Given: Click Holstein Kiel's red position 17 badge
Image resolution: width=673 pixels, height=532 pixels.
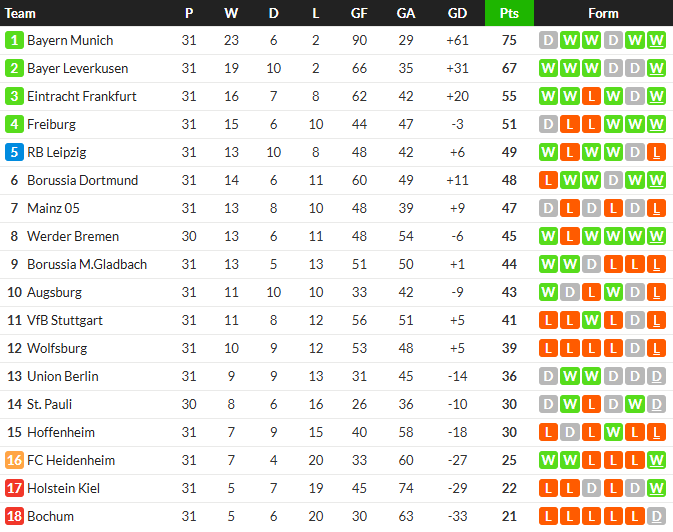Looking at the screenshot, I should coord(14,489).
